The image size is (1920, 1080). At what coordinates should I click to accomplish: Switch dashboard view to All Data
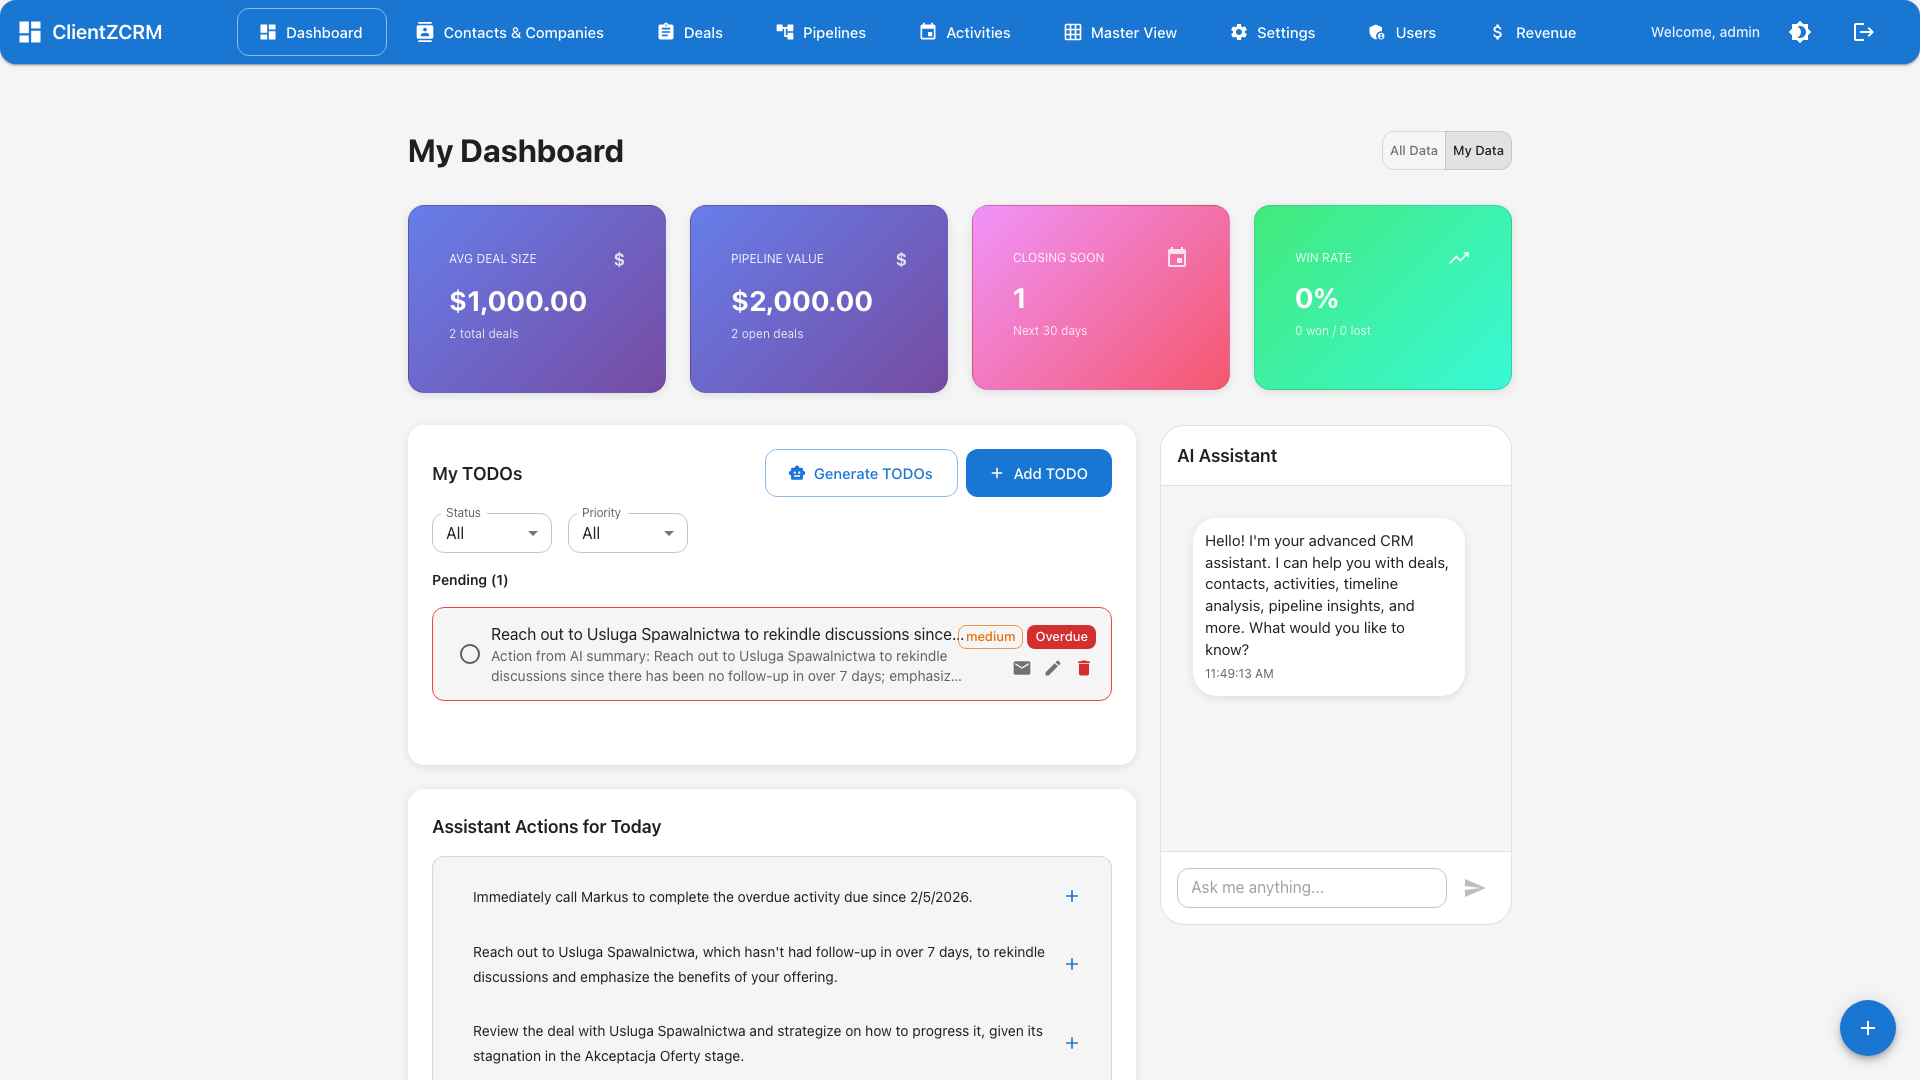[x=1413, y=150]
